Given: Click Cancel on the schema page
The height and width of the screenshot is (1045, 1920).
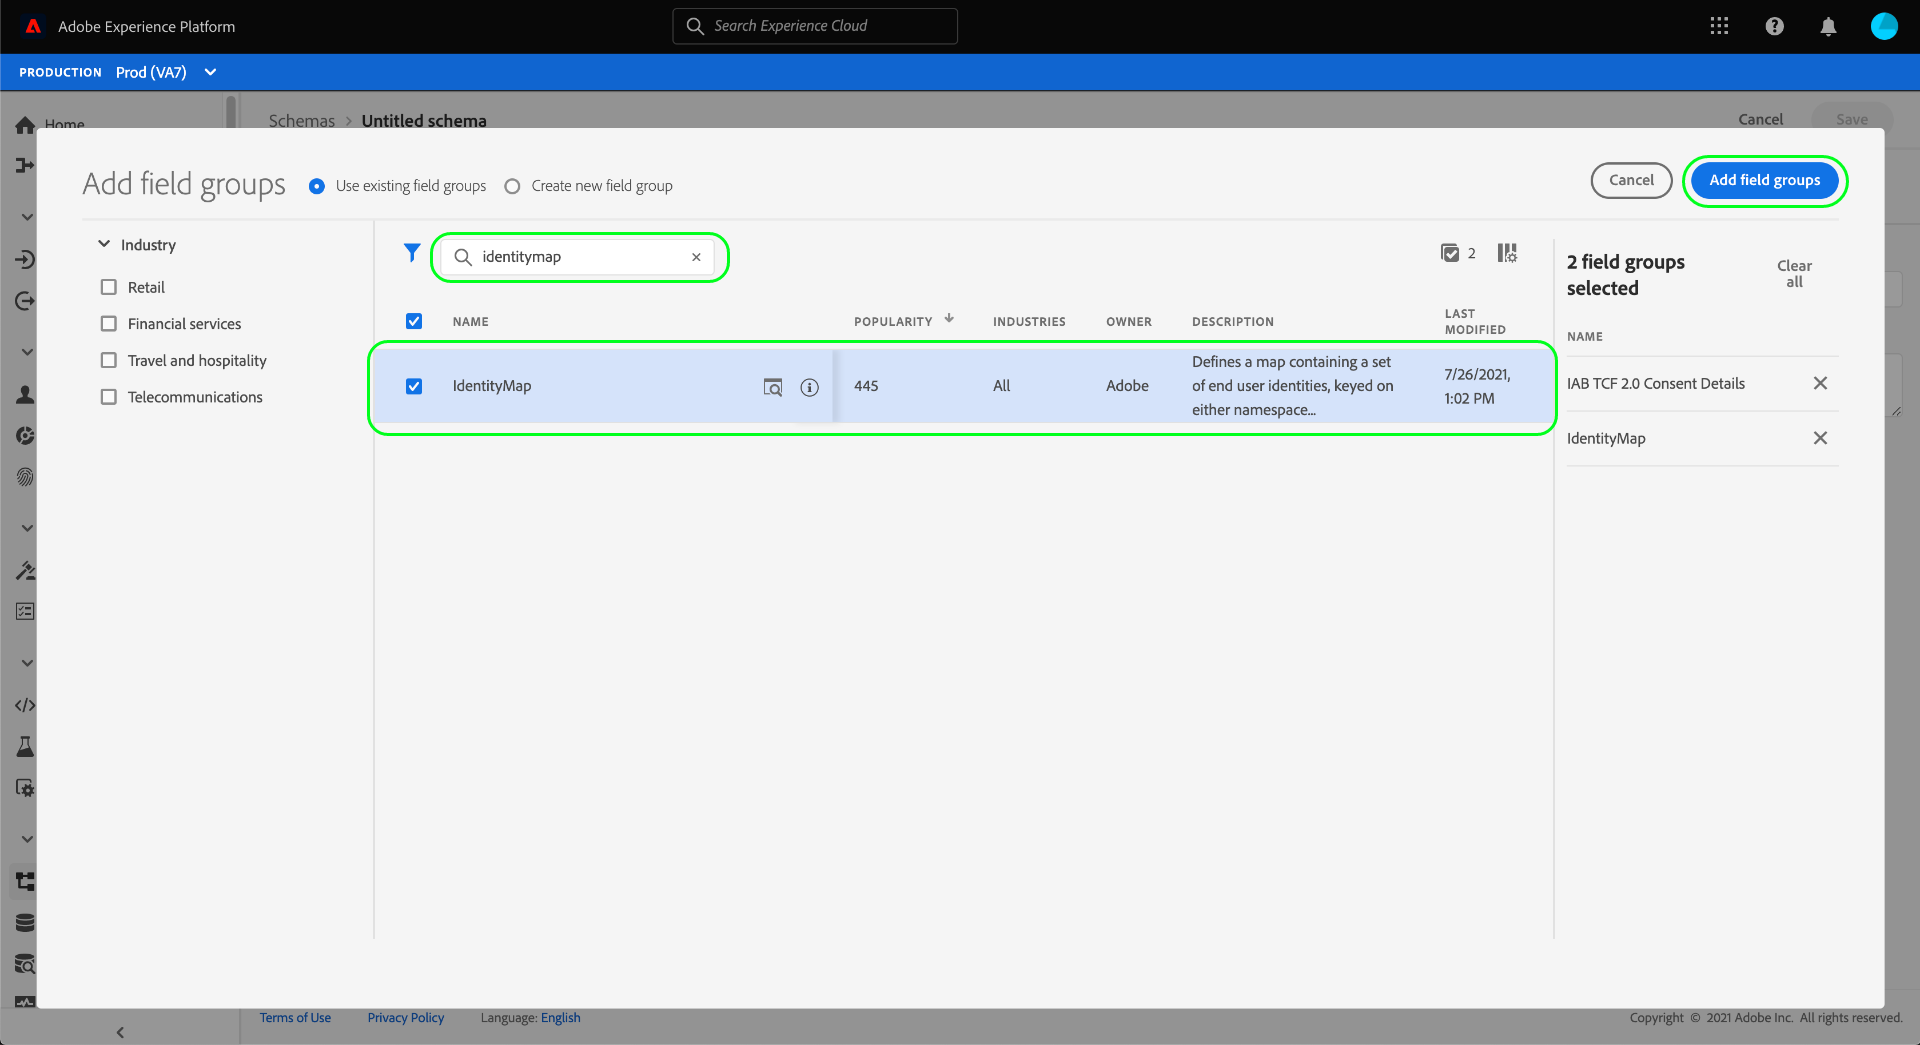Looking at the screenshot, I should coord(1760,119).
